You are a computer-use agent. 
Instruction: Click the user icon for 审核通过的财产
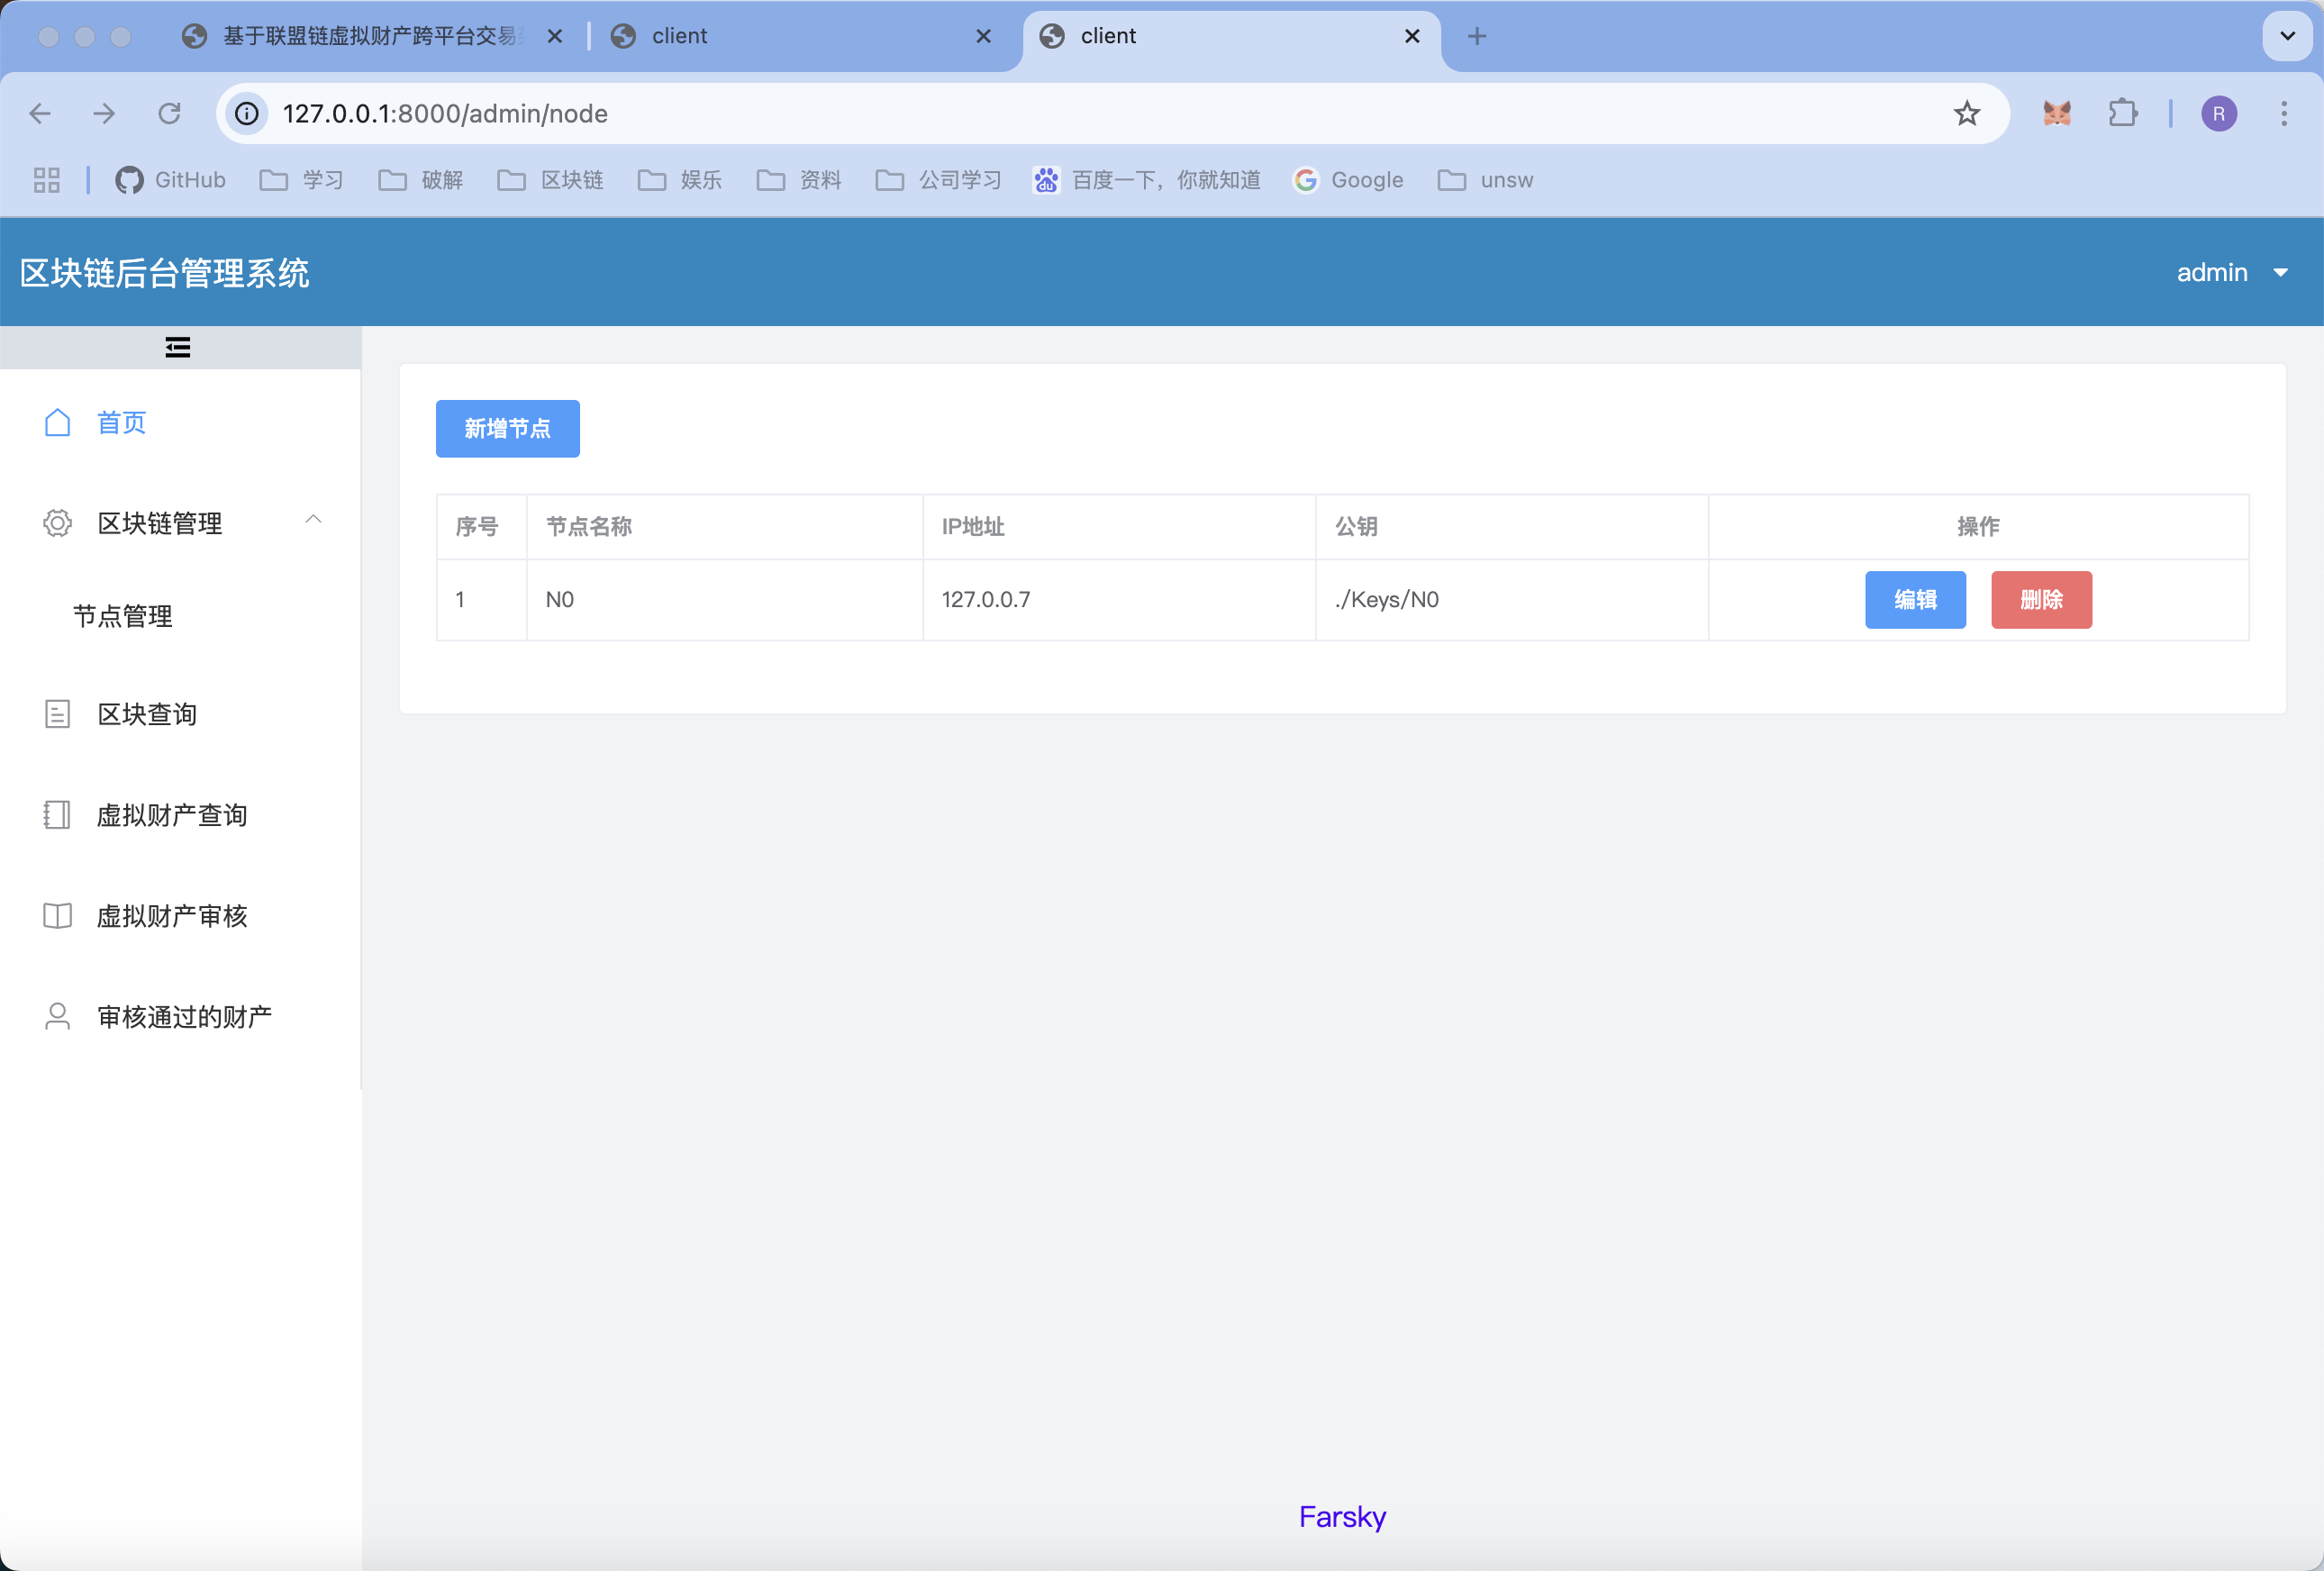pos(58,1016)
